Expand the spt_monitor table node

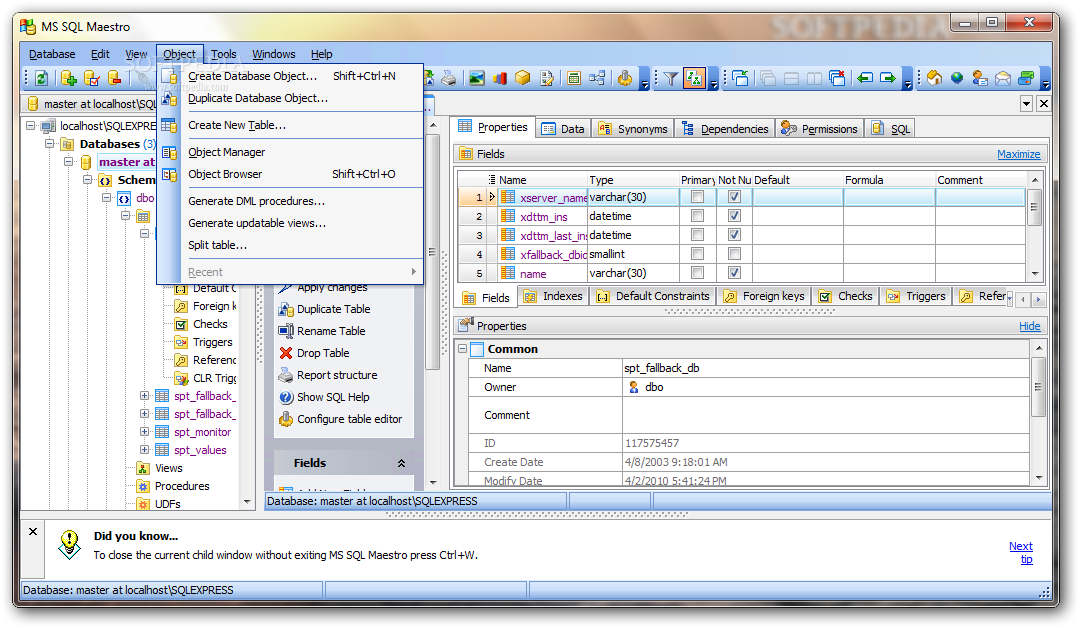pyautogui.click(x=145, y=432)
